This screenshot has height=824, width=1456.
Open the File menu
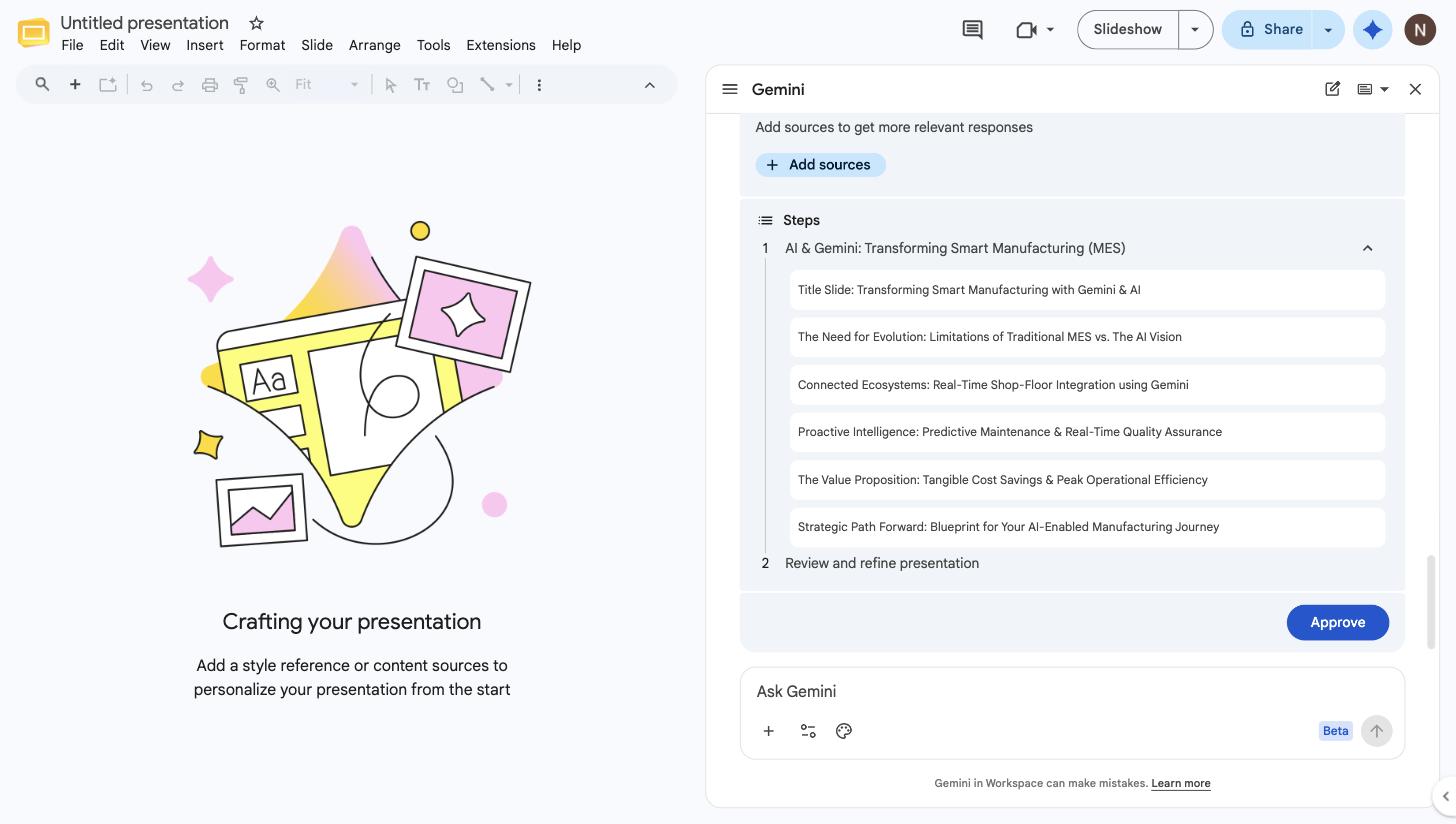coord(72,45)
